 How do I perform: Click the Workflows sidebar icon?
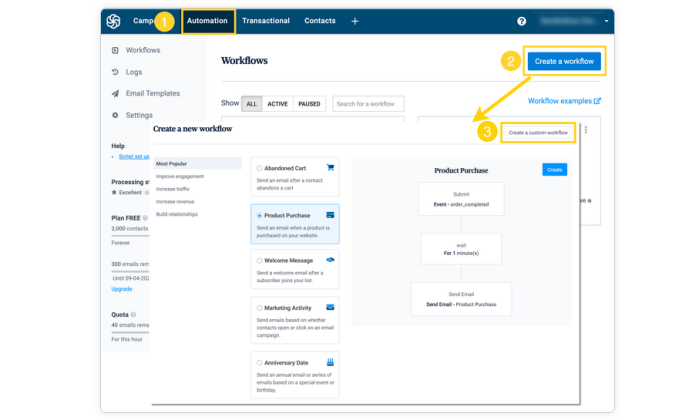click(115, 50)
